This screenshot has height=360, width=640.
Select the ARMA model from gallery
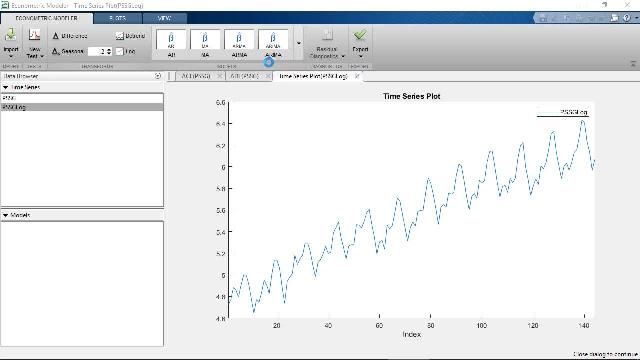pos(239,44)
